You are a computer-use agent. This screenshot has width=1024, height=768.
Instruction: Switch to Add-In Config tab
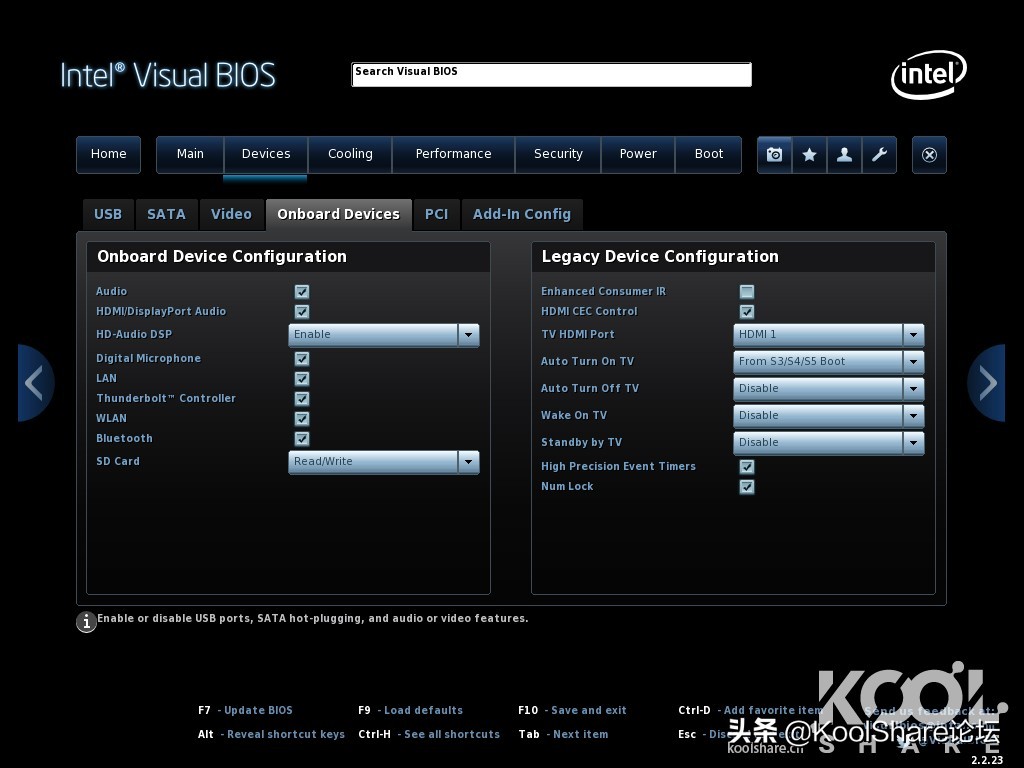coord(522,215)
